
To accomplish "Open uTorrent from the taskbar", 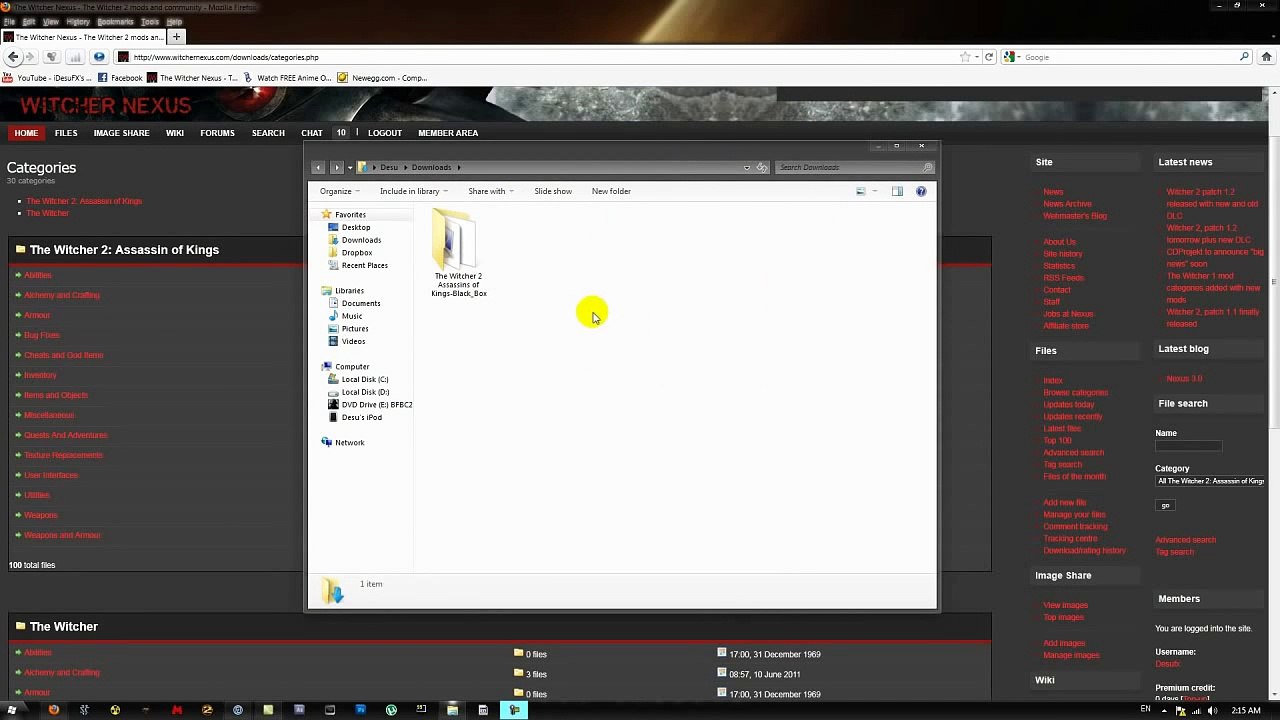I will click(x=391, y=710).
